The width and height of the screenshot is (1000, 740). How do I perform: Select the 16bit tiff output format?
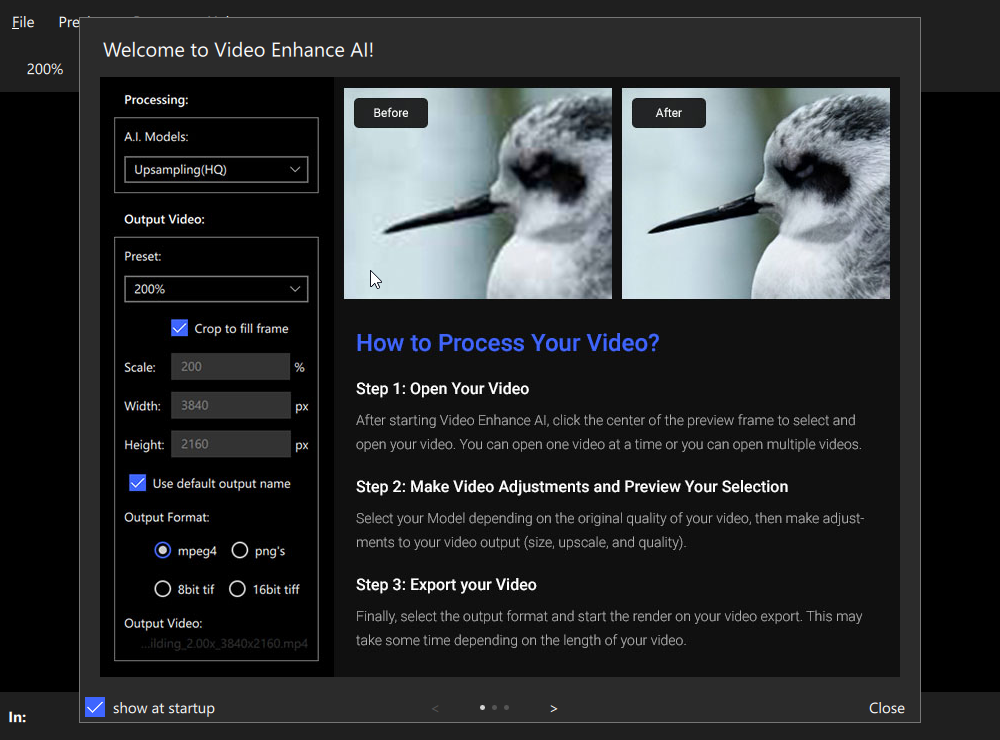[x=237, y=589]
